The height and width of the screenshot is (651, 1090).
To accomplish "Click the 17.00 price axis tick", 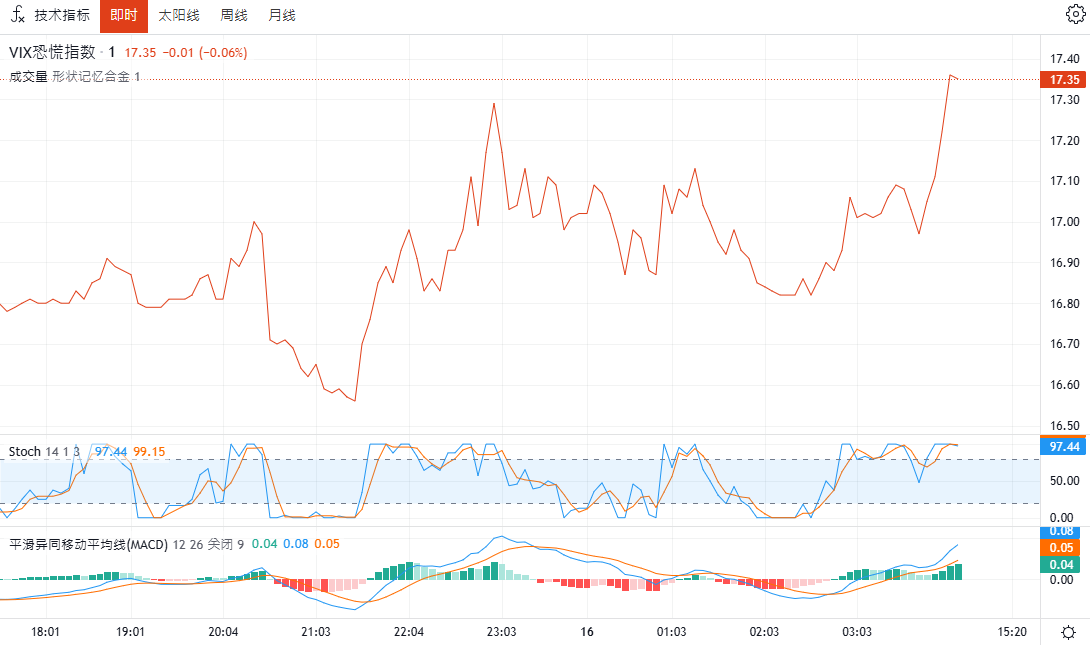I will 1064,222.
